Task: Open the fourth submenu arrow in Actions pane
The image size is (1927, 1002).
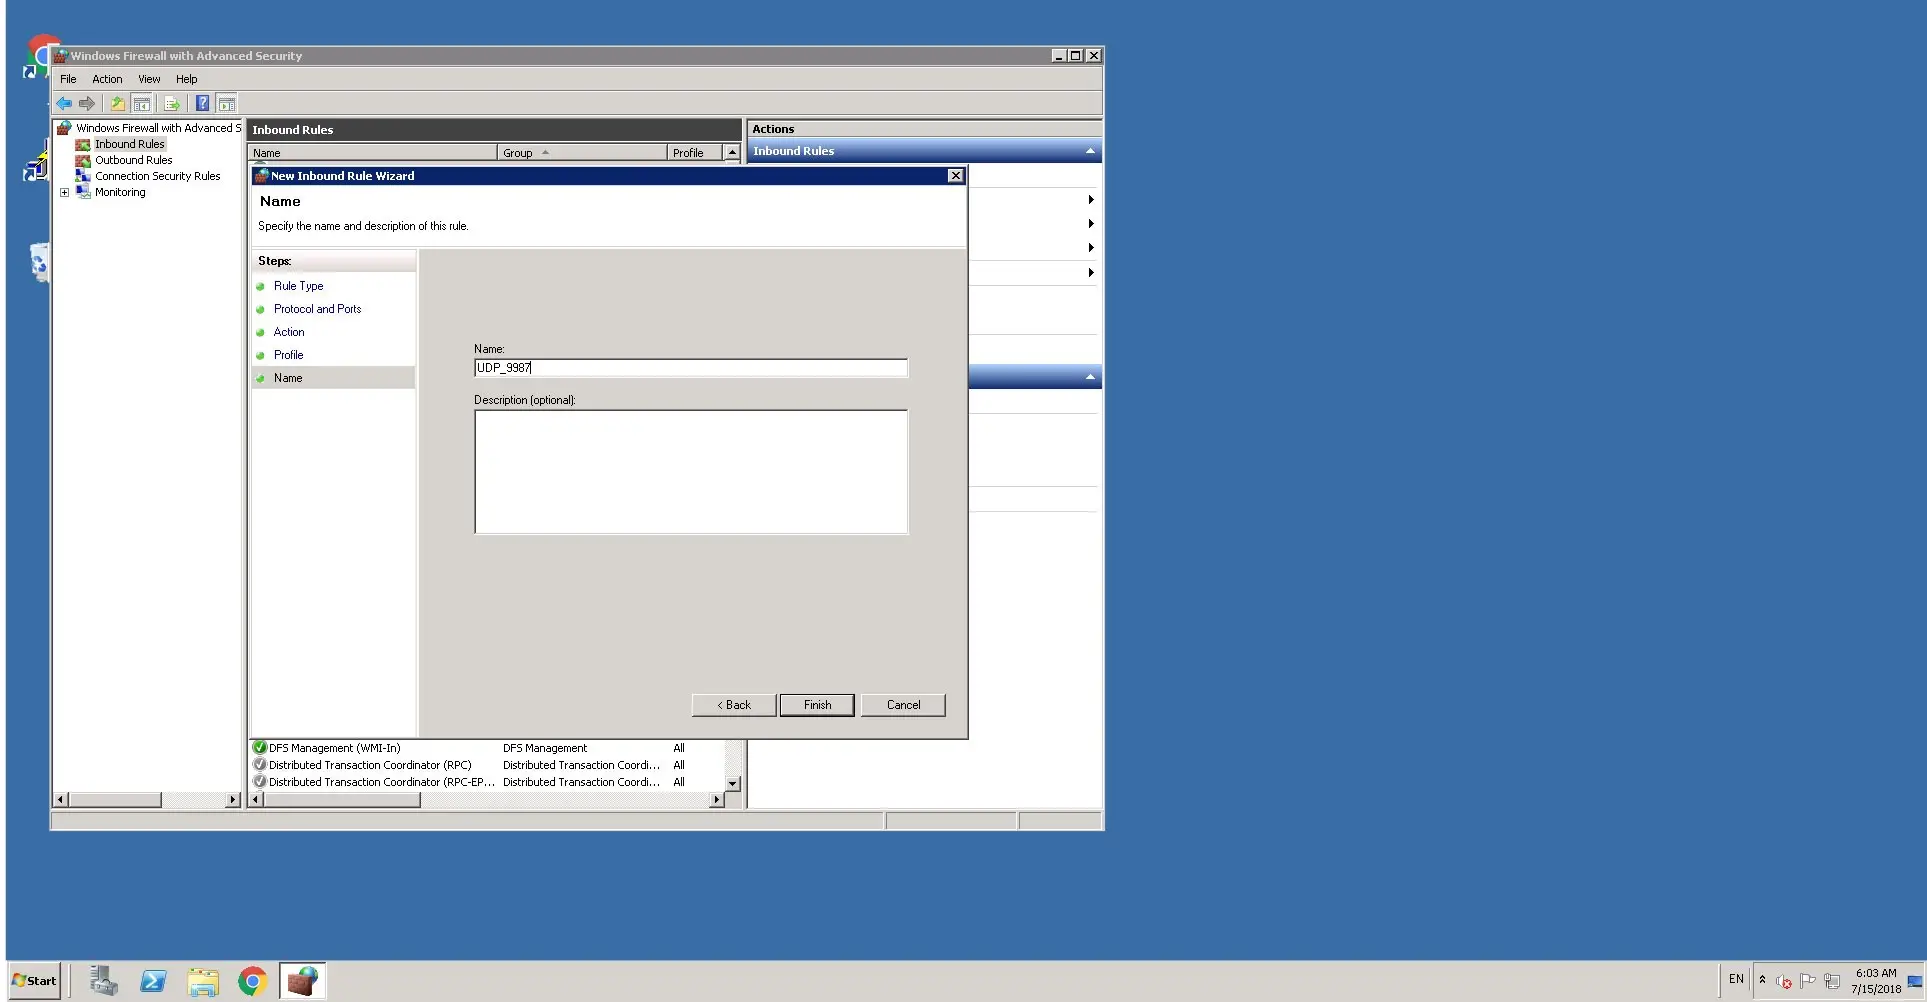Action: 1090,272
